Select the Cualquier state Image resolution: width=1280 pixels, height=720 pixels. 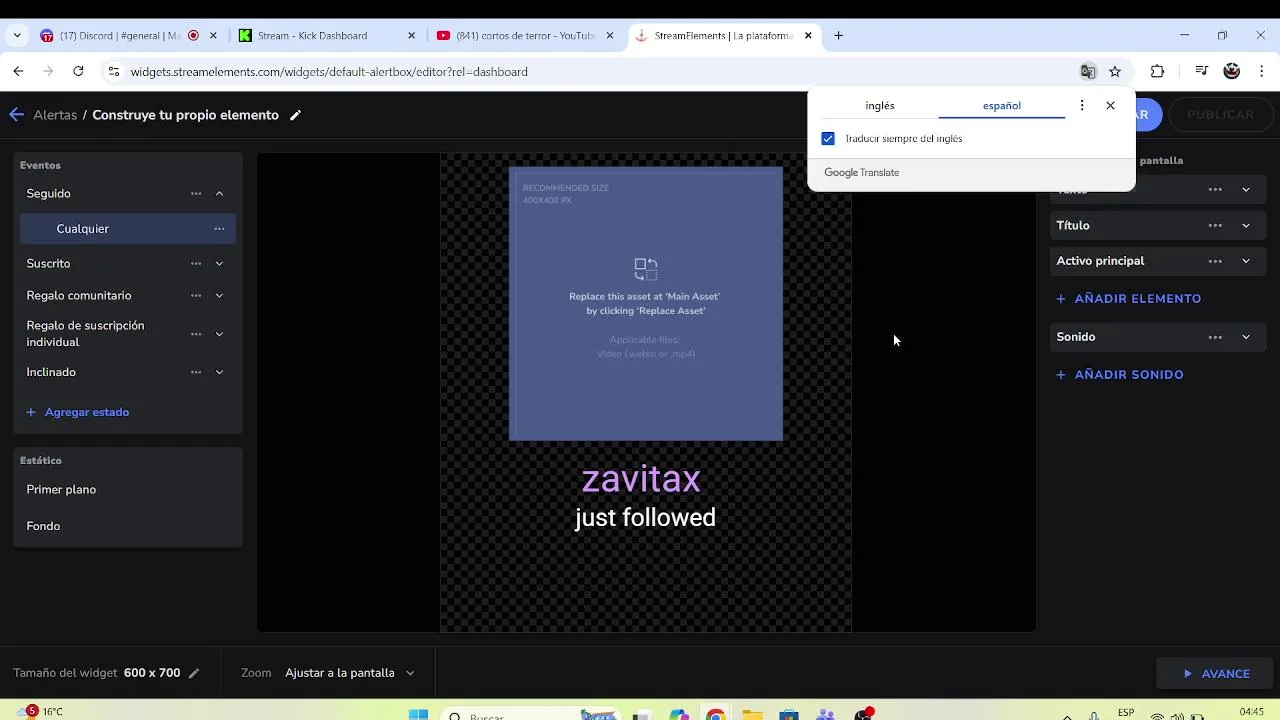click(128, 229)
